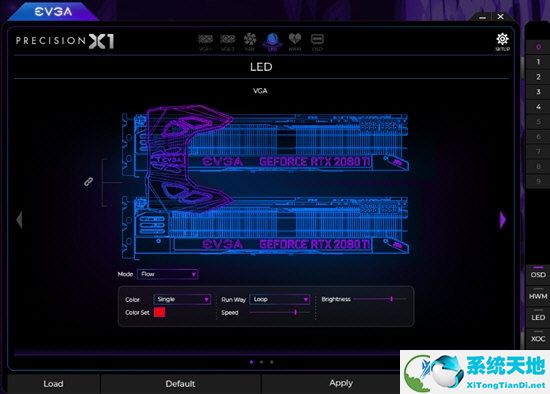This screenshot has height=394, width=550.
Task: Open the VGA 2 tab icon
Action: [228, 42]
